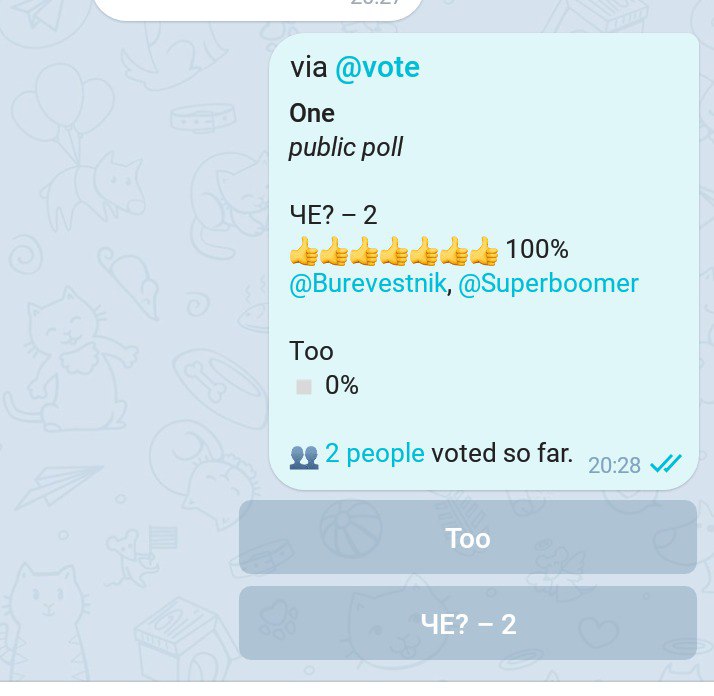Click "Too" option text inside the poll bubble
This screenshot has height=696, width=714.
click(x=311, y=351)
